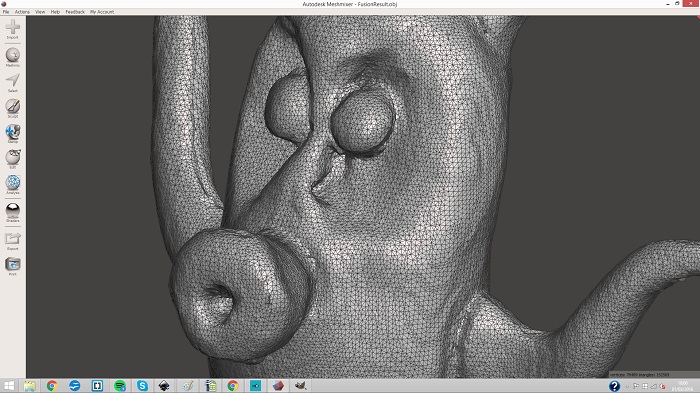The height and width of the screenshot is (393, 700).
Task: Open File Explorer from taskbar
Action: [29, 386]
